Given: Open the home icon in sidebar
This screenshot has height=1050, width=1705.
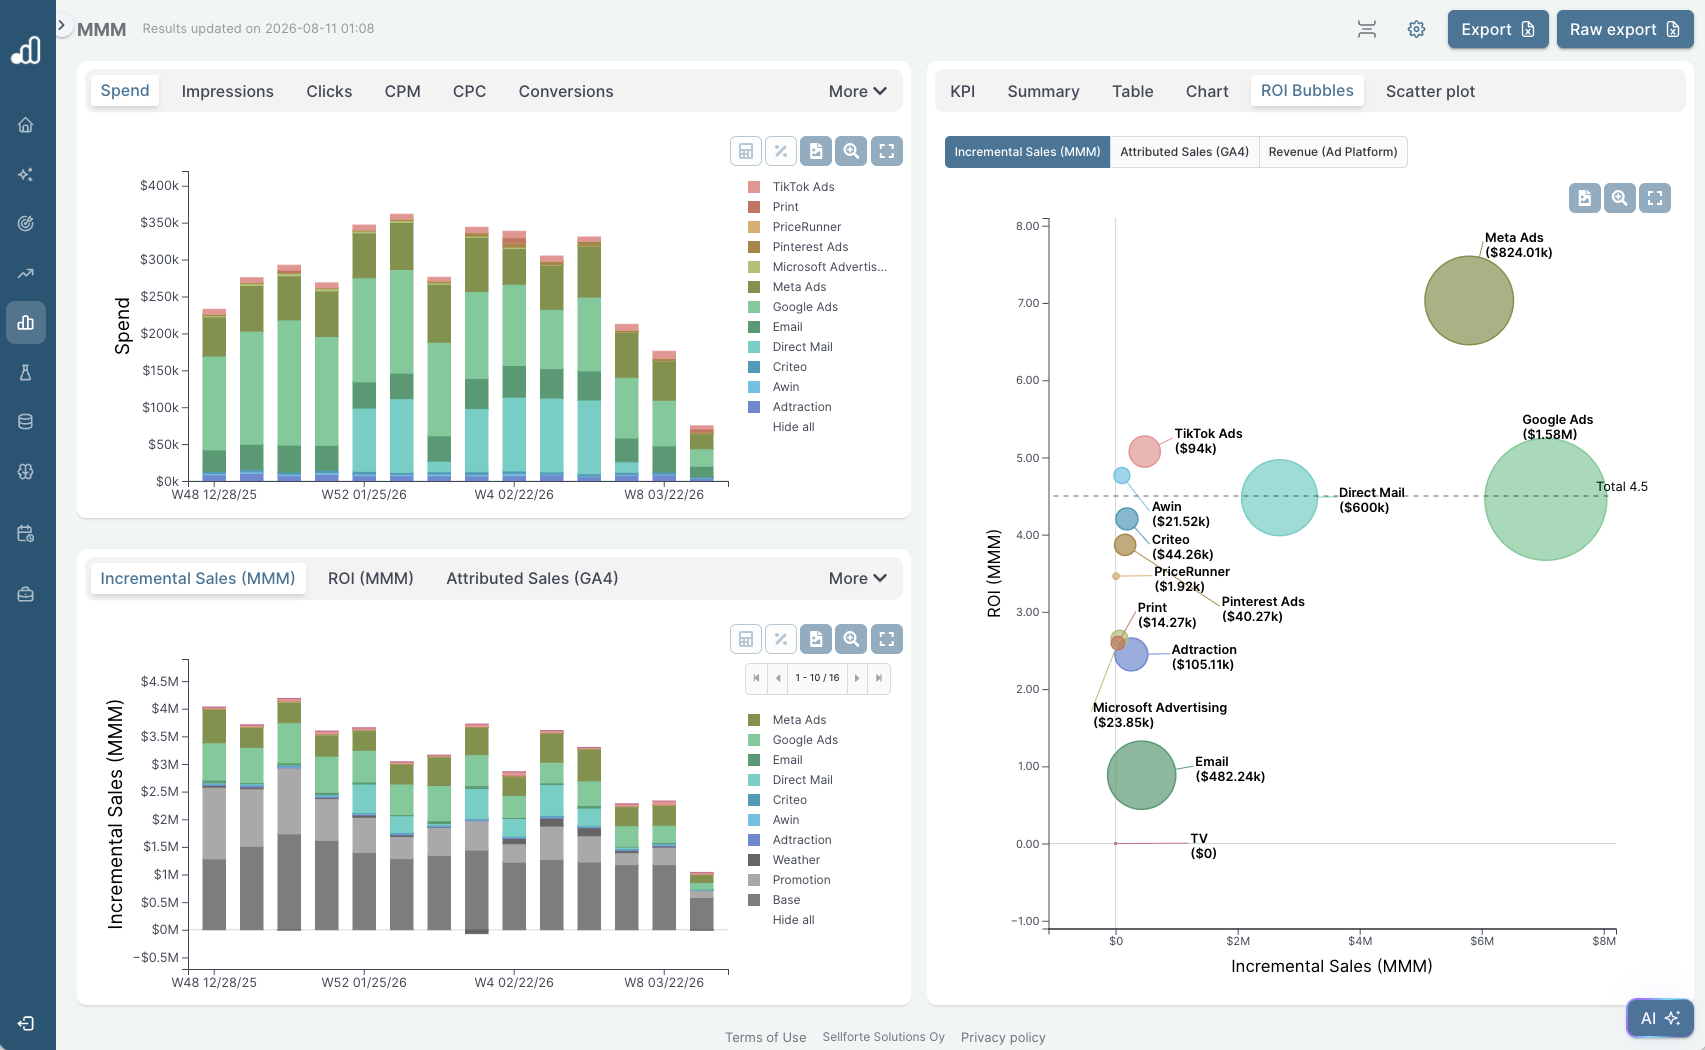Looking at the screenshot, I should click(x=26, y=125).
